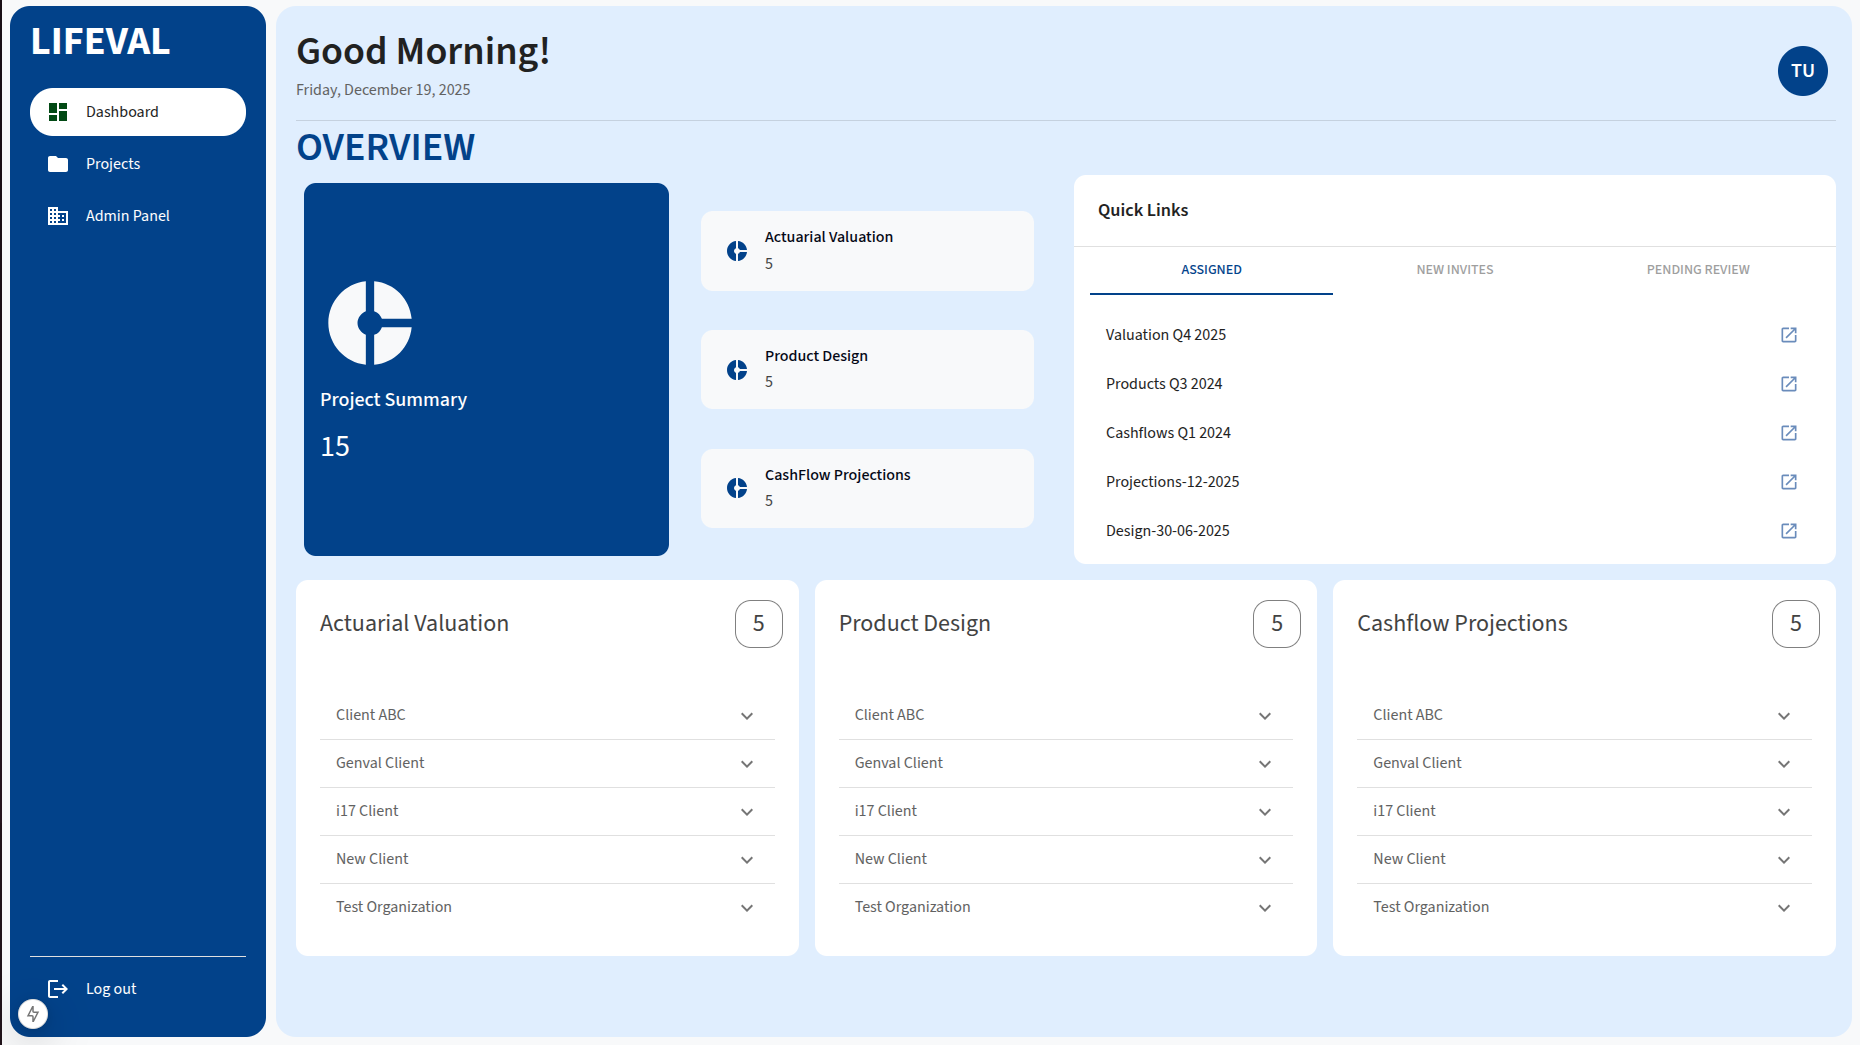Select the Assigned tab in Quick Links
The image size is (1860, 1045).
point(1211,270)
